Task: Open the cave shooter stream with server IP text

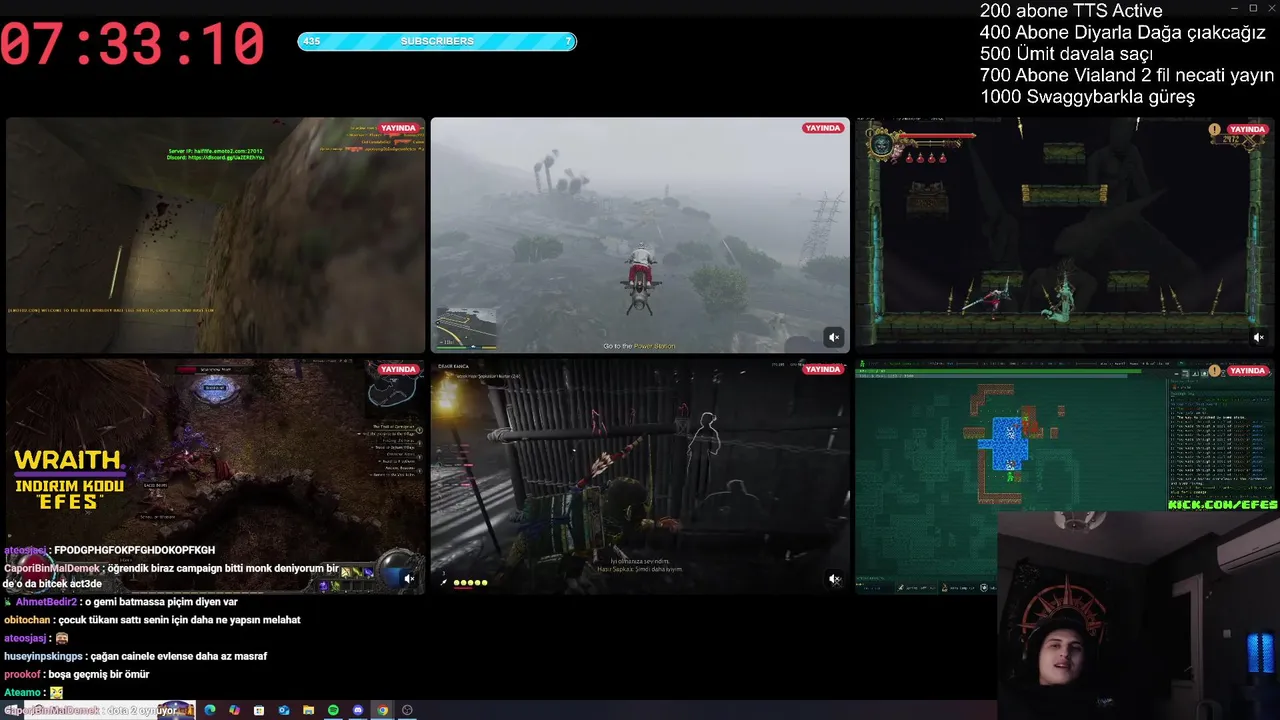Action: (x=216, y=235)
